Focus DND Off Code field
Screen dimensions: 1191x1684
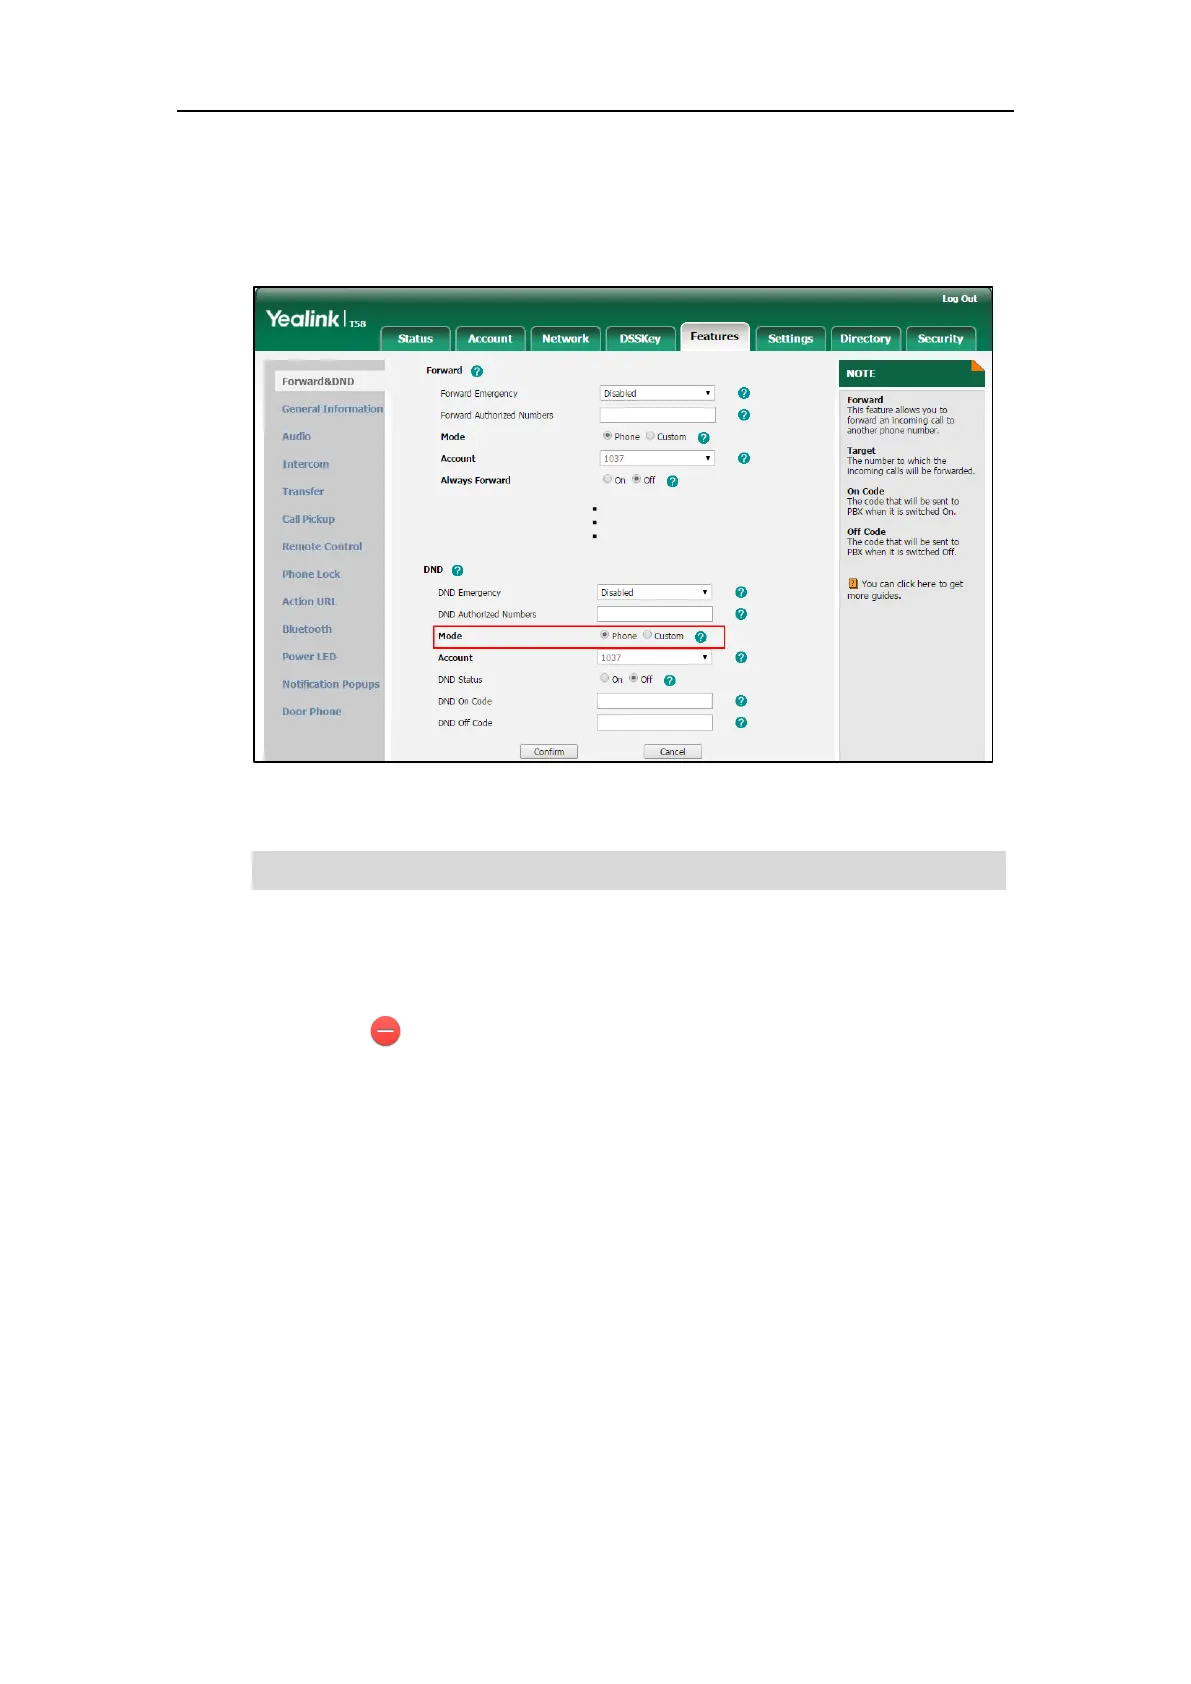coord(655,723)
